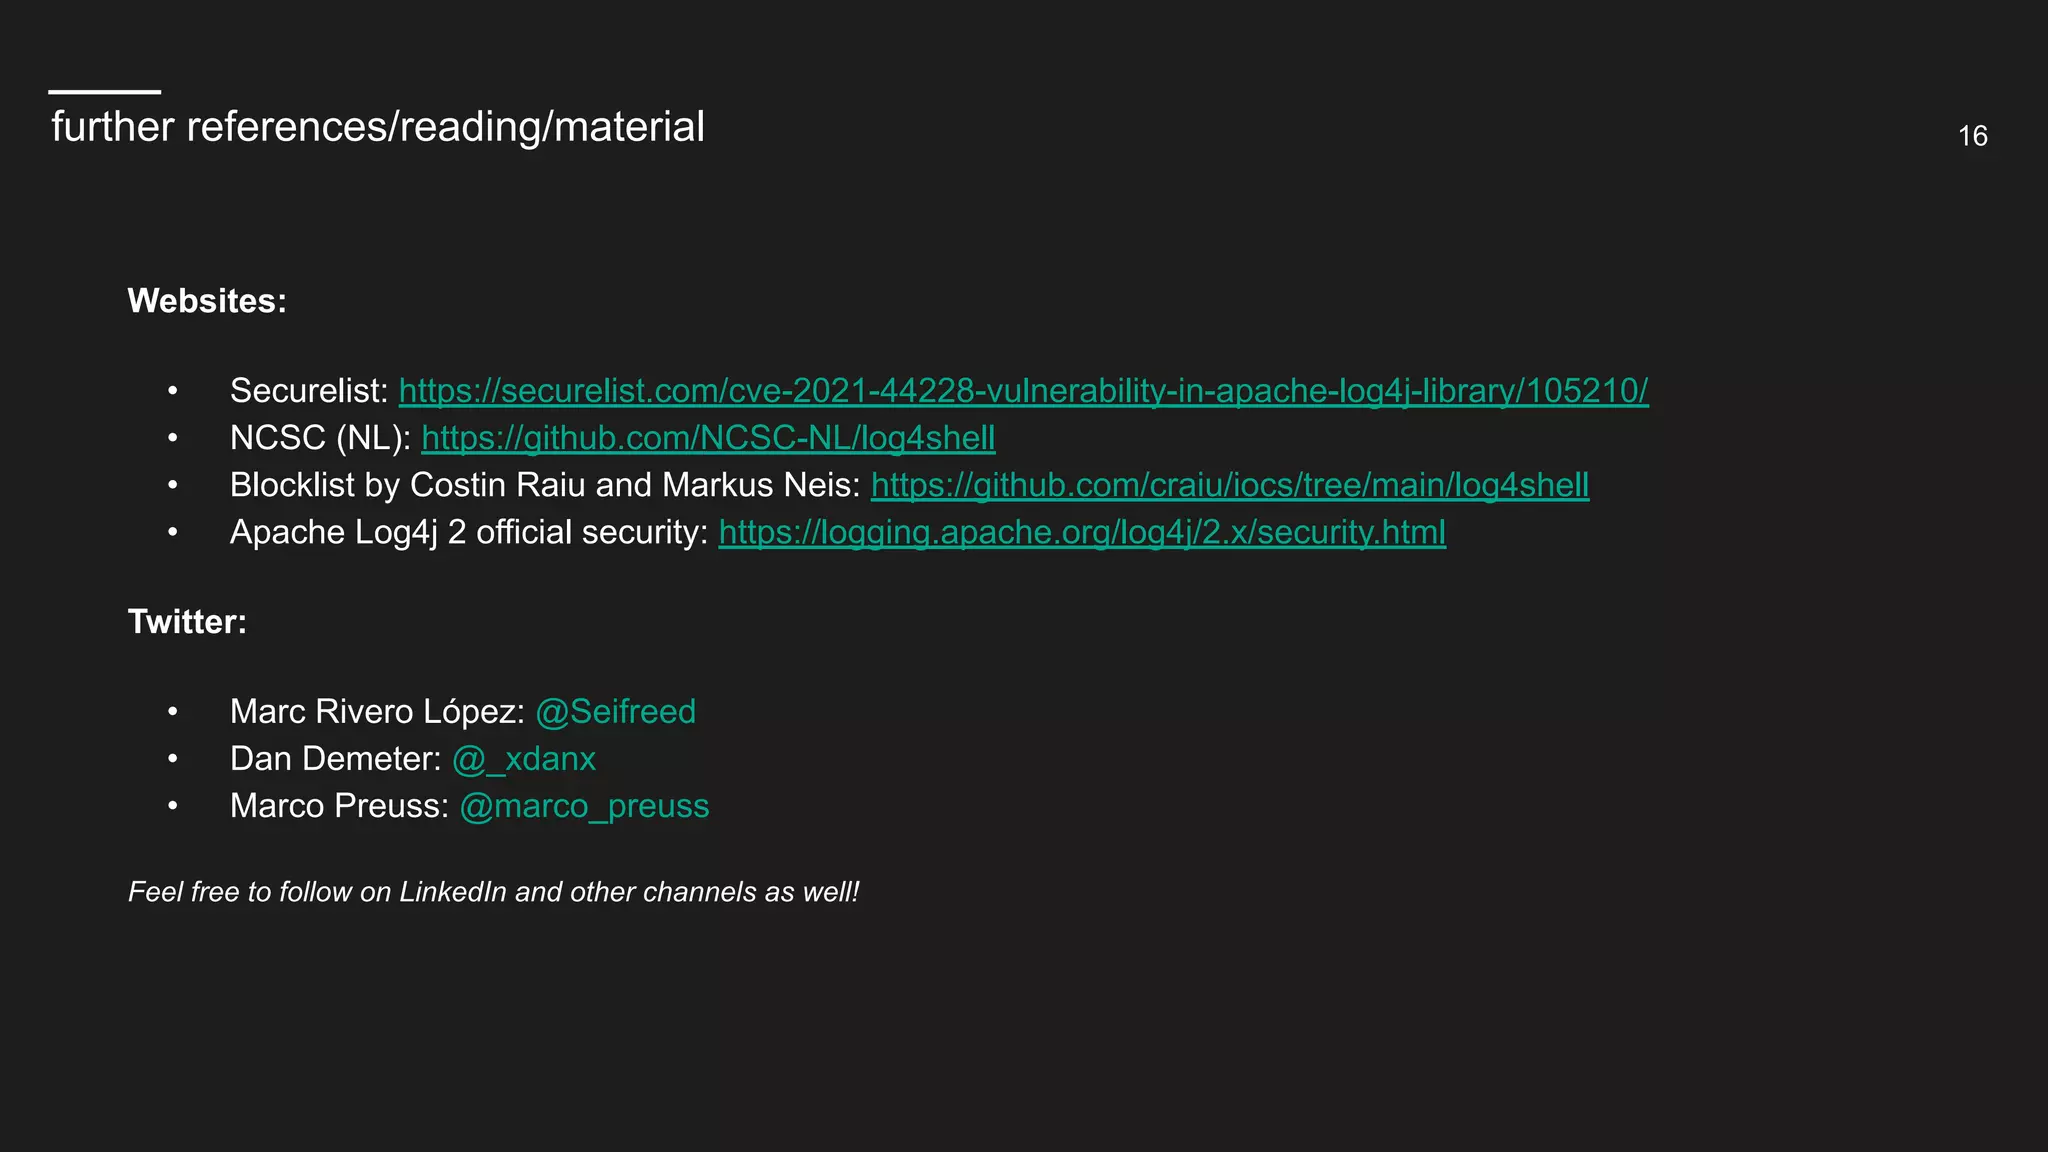Open the NCSC-NL log4shell GitHub link
Image resolution: width=2048 pixels, height=1152 pixels.
(x=708, y=438)
